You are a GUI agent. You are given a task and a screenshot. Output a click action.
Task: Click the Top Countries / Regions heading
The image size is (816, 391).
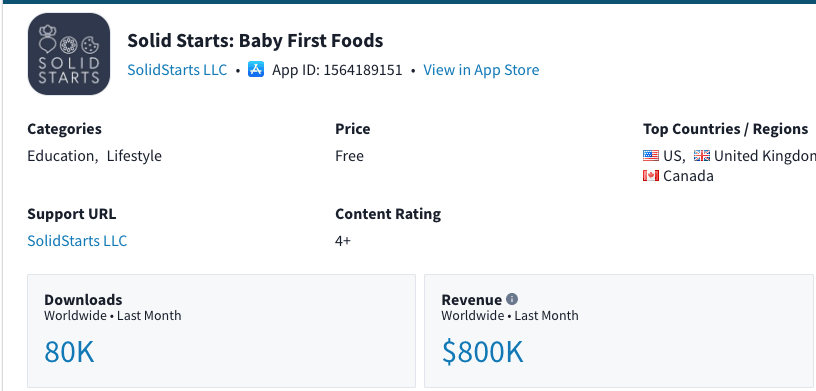tap(725, 129)
